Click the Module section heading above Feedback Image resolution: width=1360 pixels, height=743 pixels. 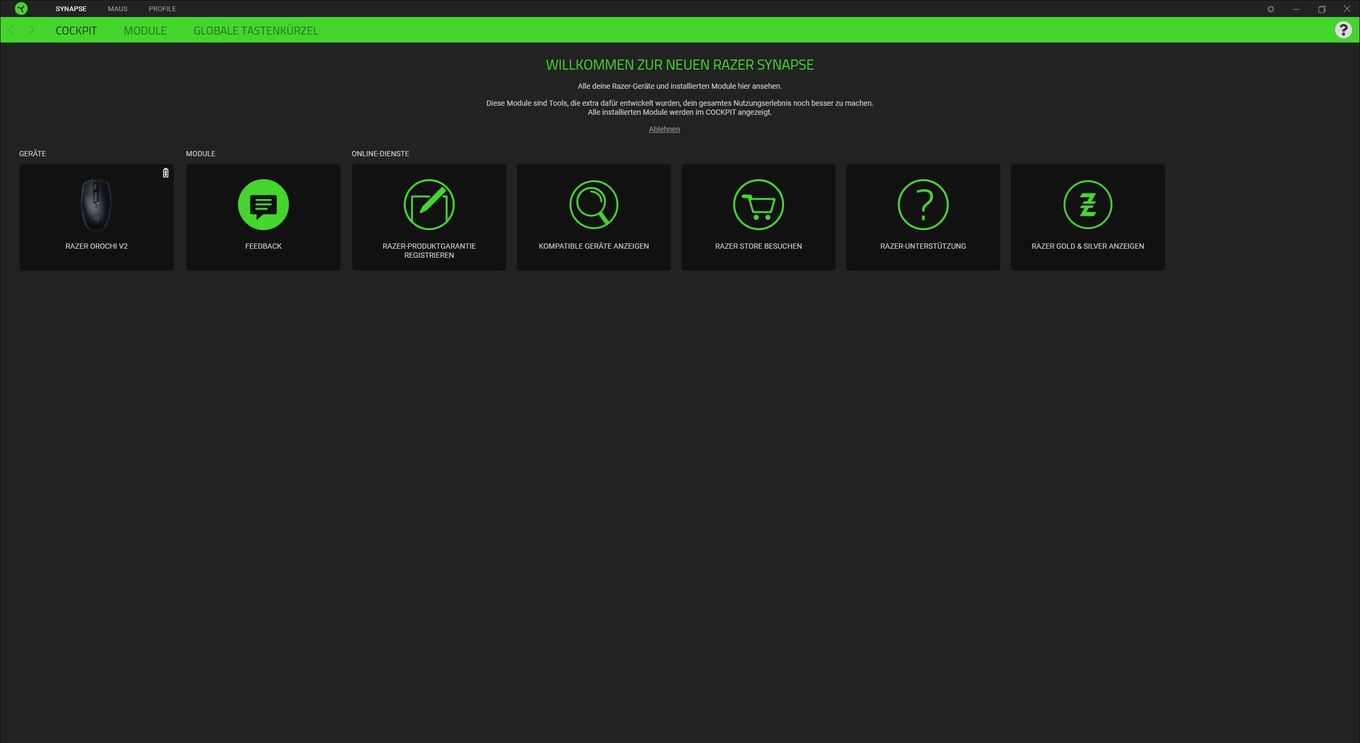point(201,154)
